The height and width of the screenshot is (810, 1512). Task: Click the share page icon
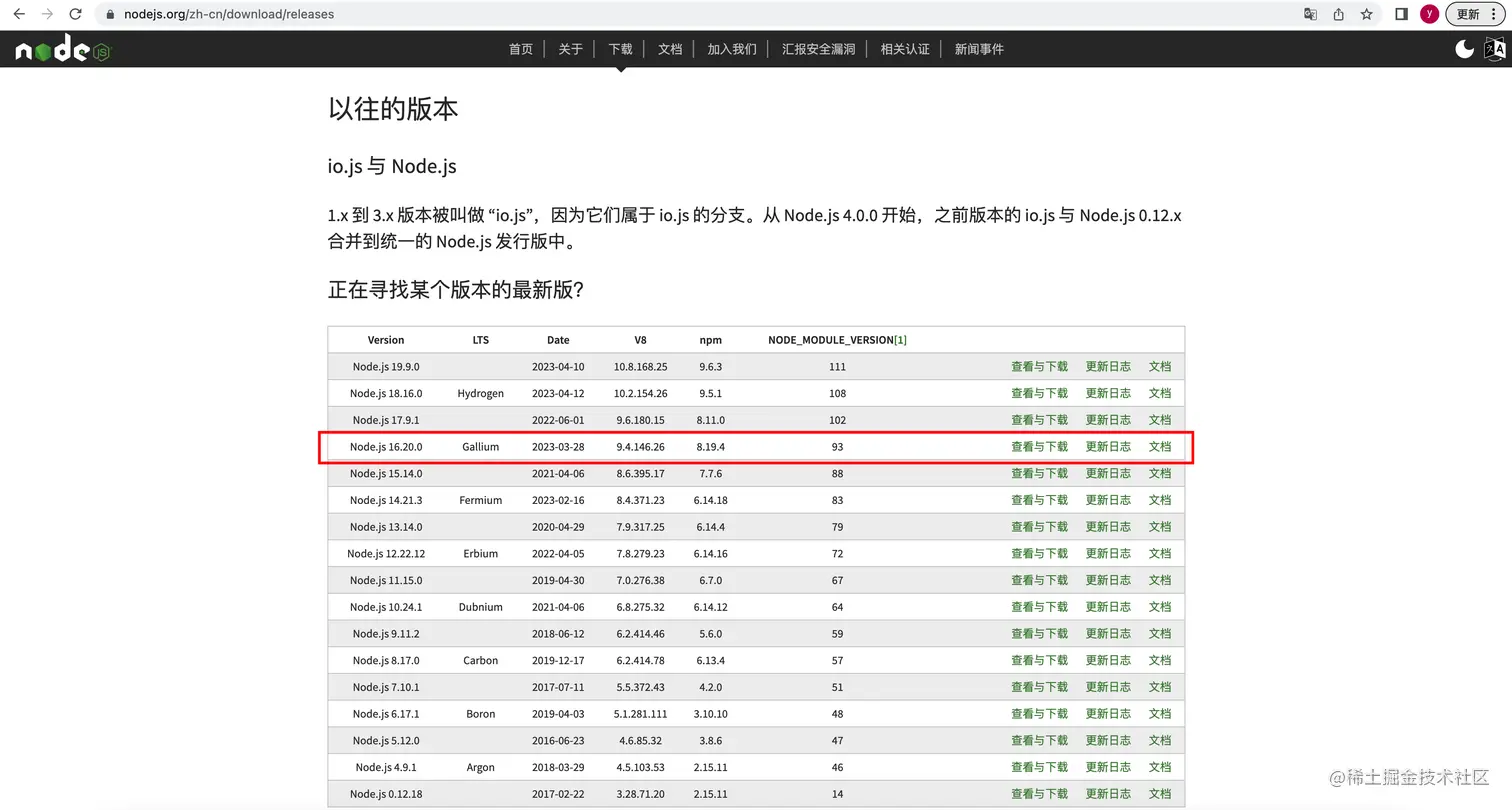click(1338, 14)
